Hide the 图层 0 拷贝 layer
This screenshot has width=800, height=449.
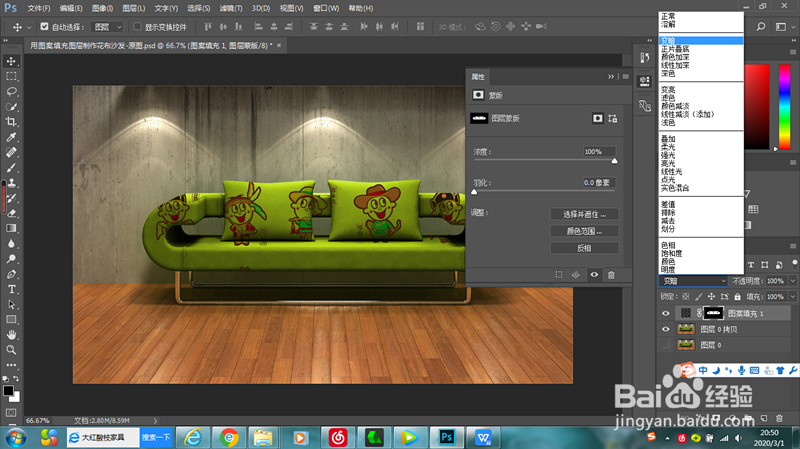coord(665,329)
